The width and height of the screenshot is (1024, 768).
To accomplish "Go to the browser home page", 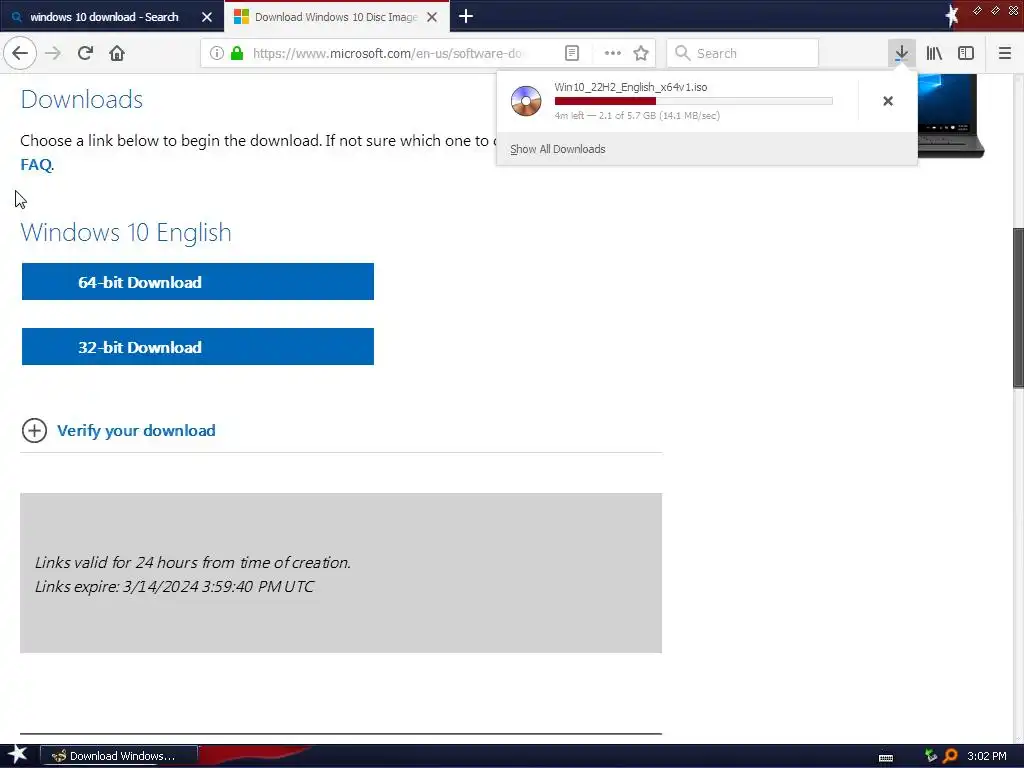I will pyautogui.click(x=117, y=53).
